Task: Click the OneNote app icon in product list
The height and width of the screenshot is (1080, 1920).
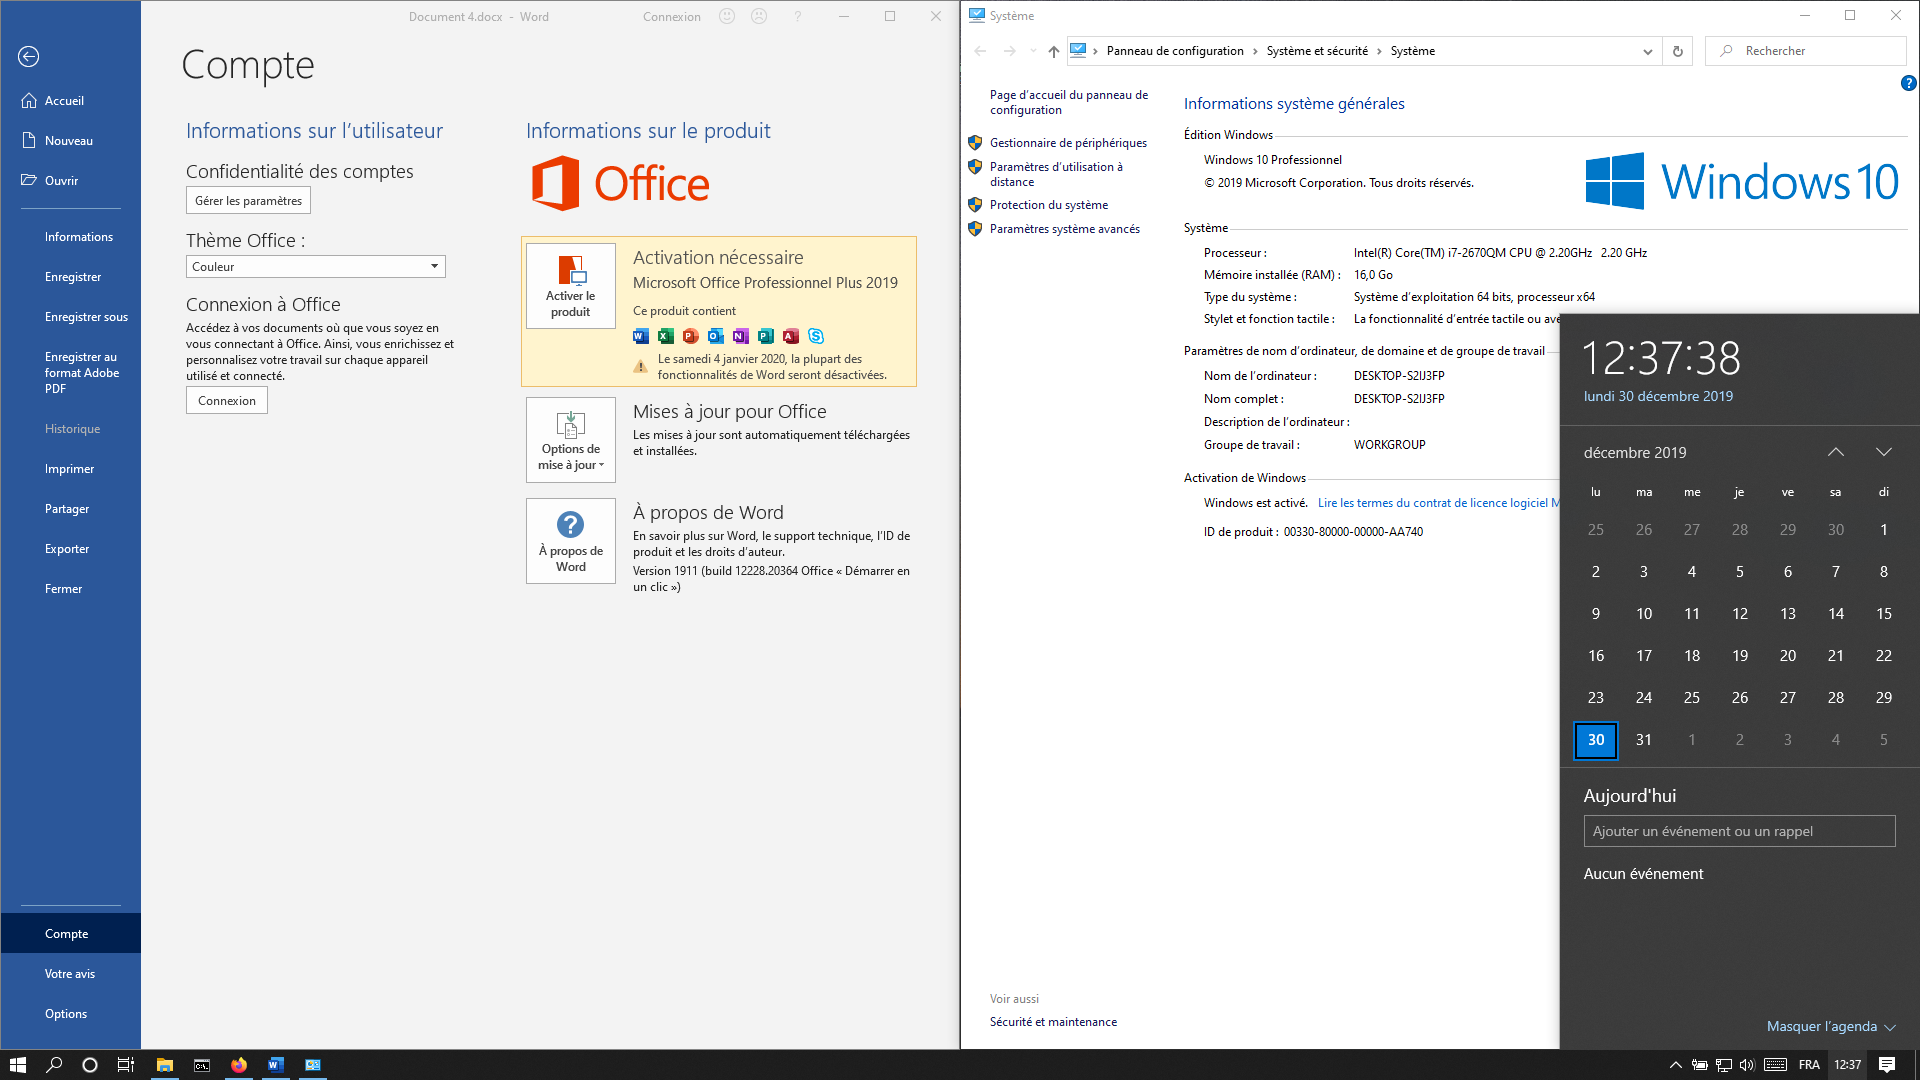Action: coord(741,336)
